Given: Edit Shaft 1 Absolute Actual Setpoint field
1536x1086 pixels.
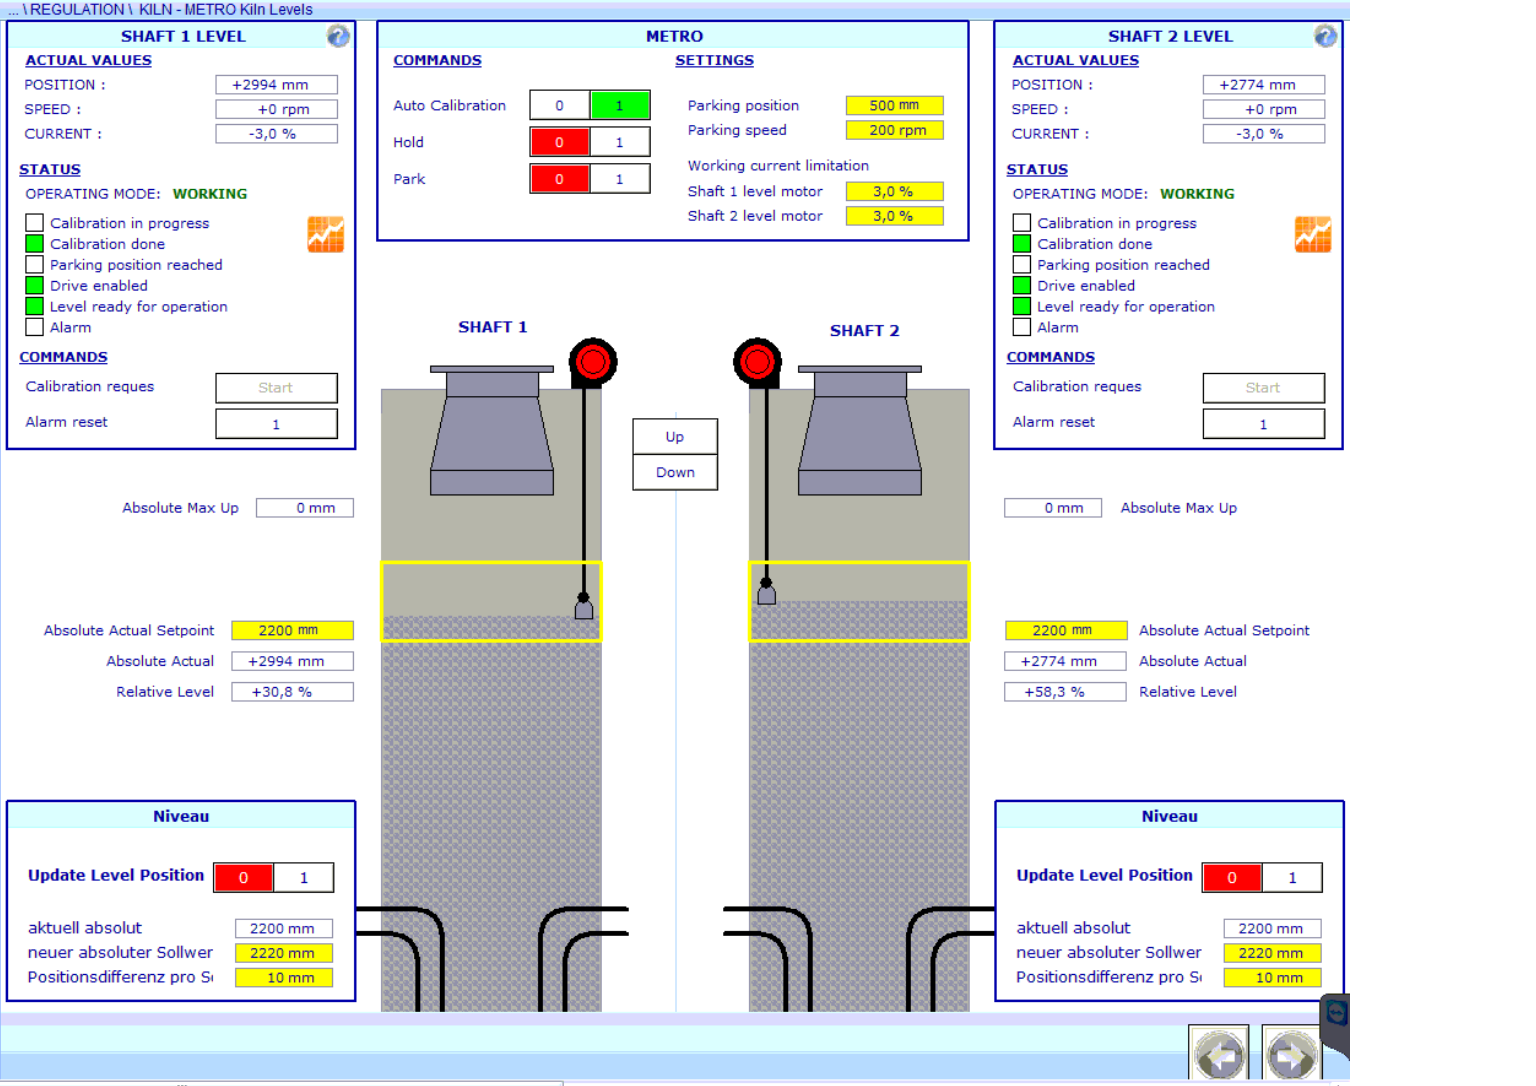Looking at the screenshot, I should point(292,630).
